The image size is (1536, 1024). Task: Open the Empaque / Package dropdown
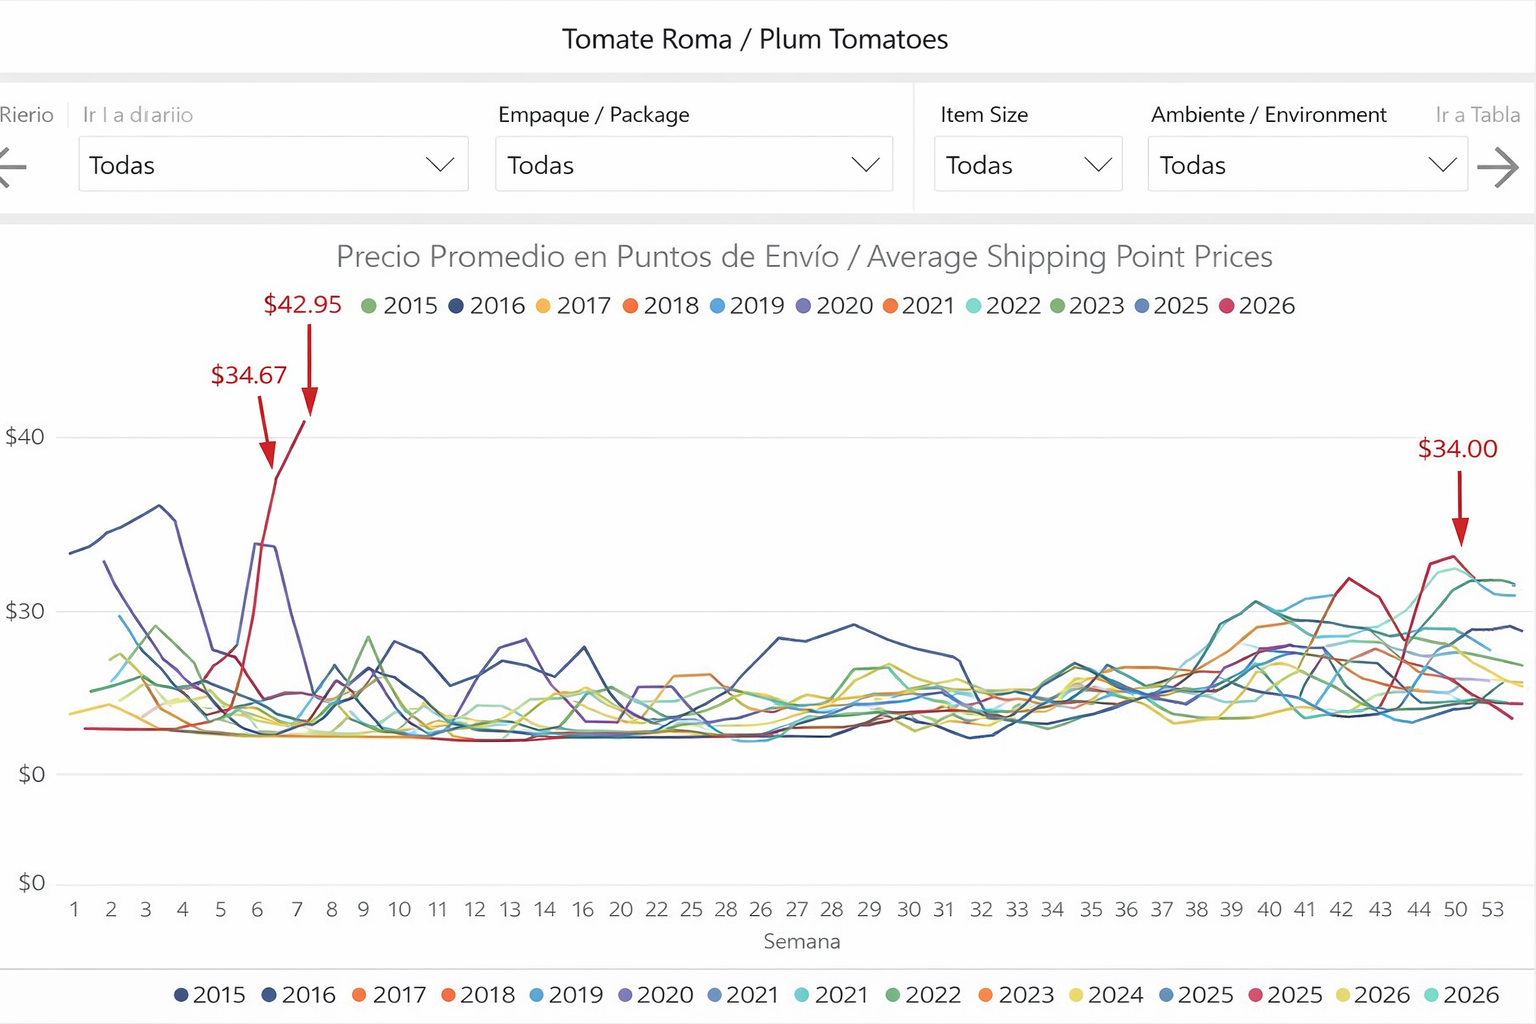[694, 165]
